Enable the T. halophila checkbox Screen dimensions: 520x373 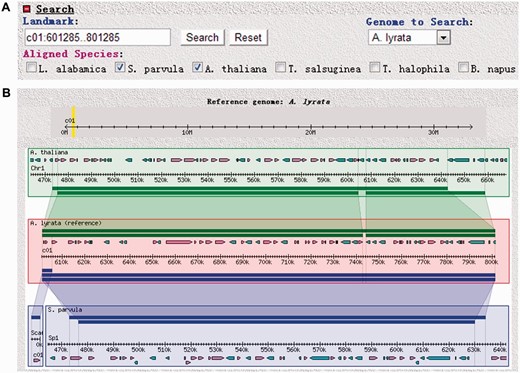tap(375, 68)
